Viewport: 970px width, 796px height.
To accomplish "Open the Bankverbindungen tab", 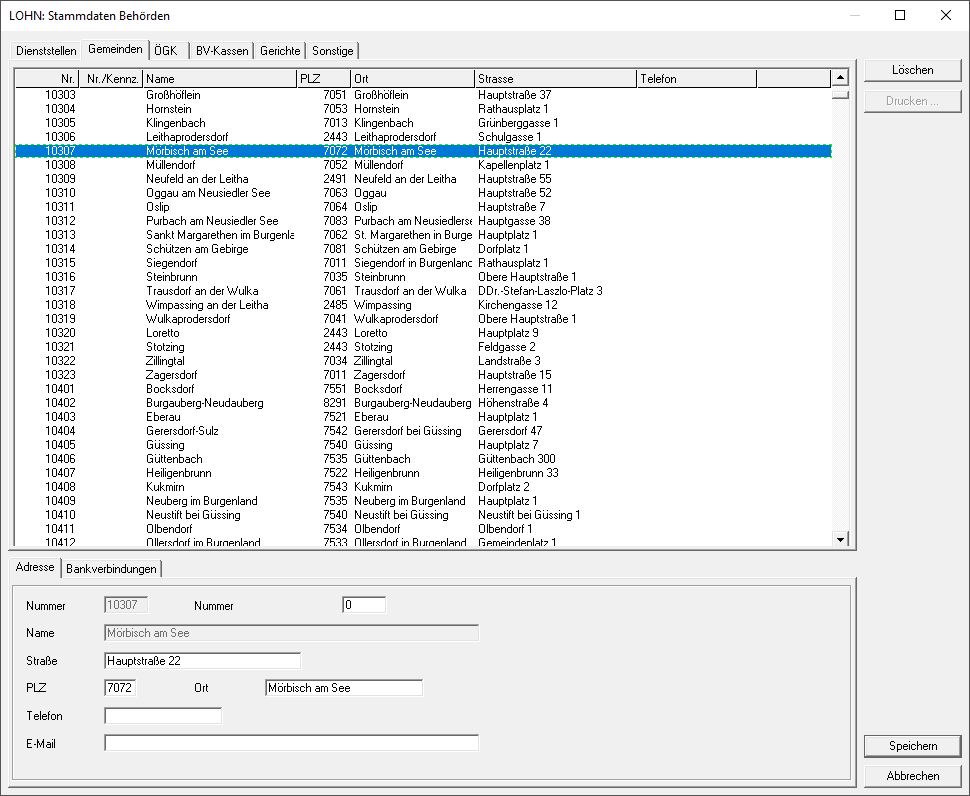I will point(111,569).
